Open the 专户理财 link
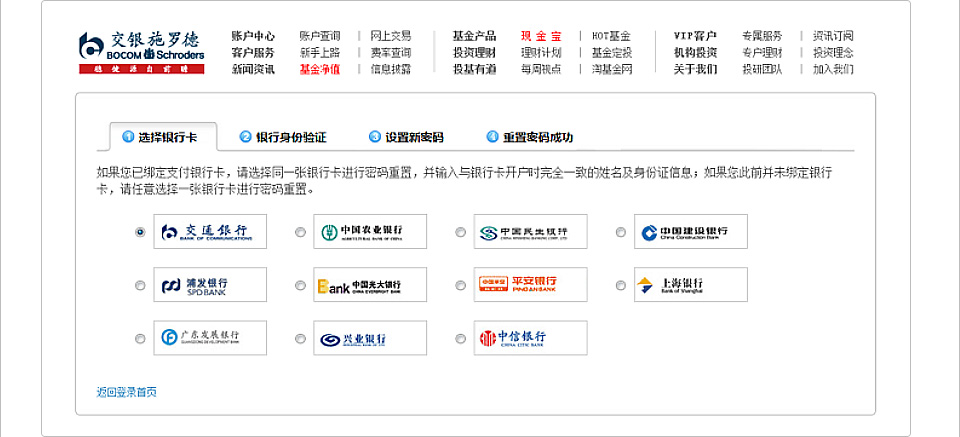960x437 pixels. coord(762,53)
